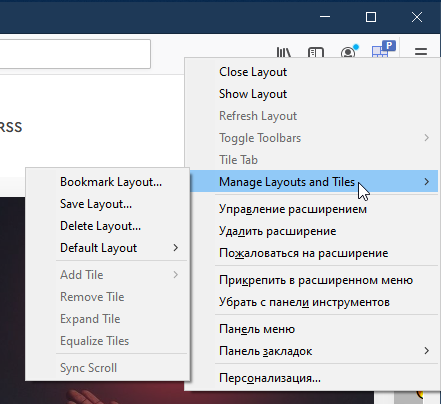This screenshot has height=404, width=441.
Task: Minimize the browser window
Action: click(x=325, y=17)
